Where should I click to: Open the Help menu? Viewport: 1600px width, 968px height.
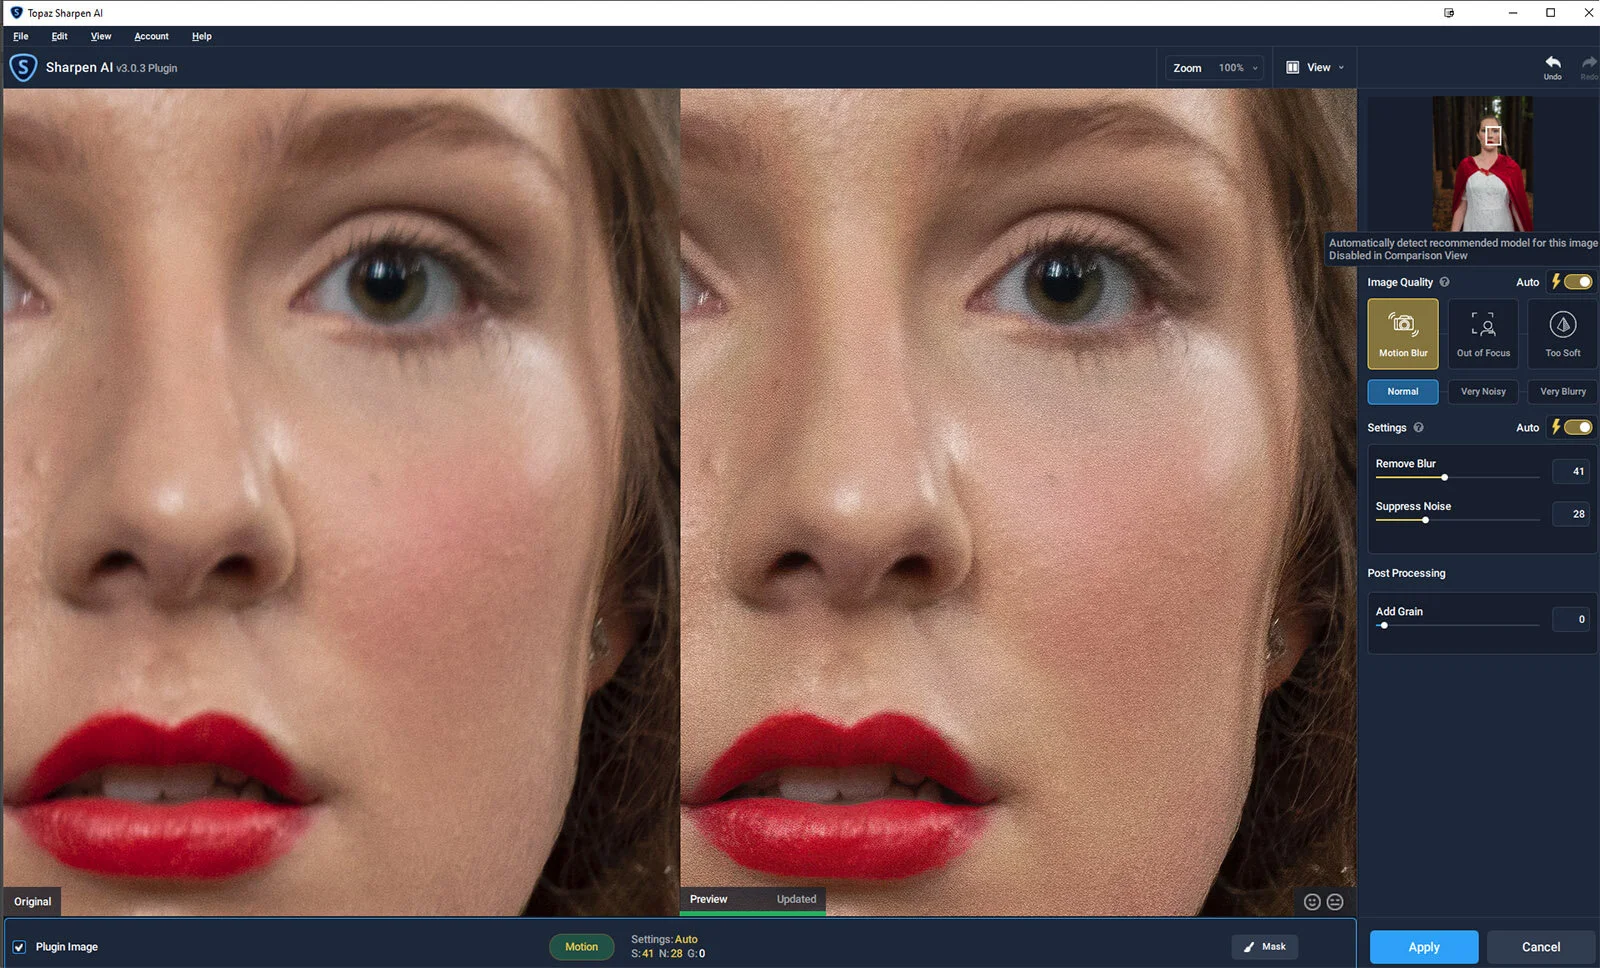[202, 36]
